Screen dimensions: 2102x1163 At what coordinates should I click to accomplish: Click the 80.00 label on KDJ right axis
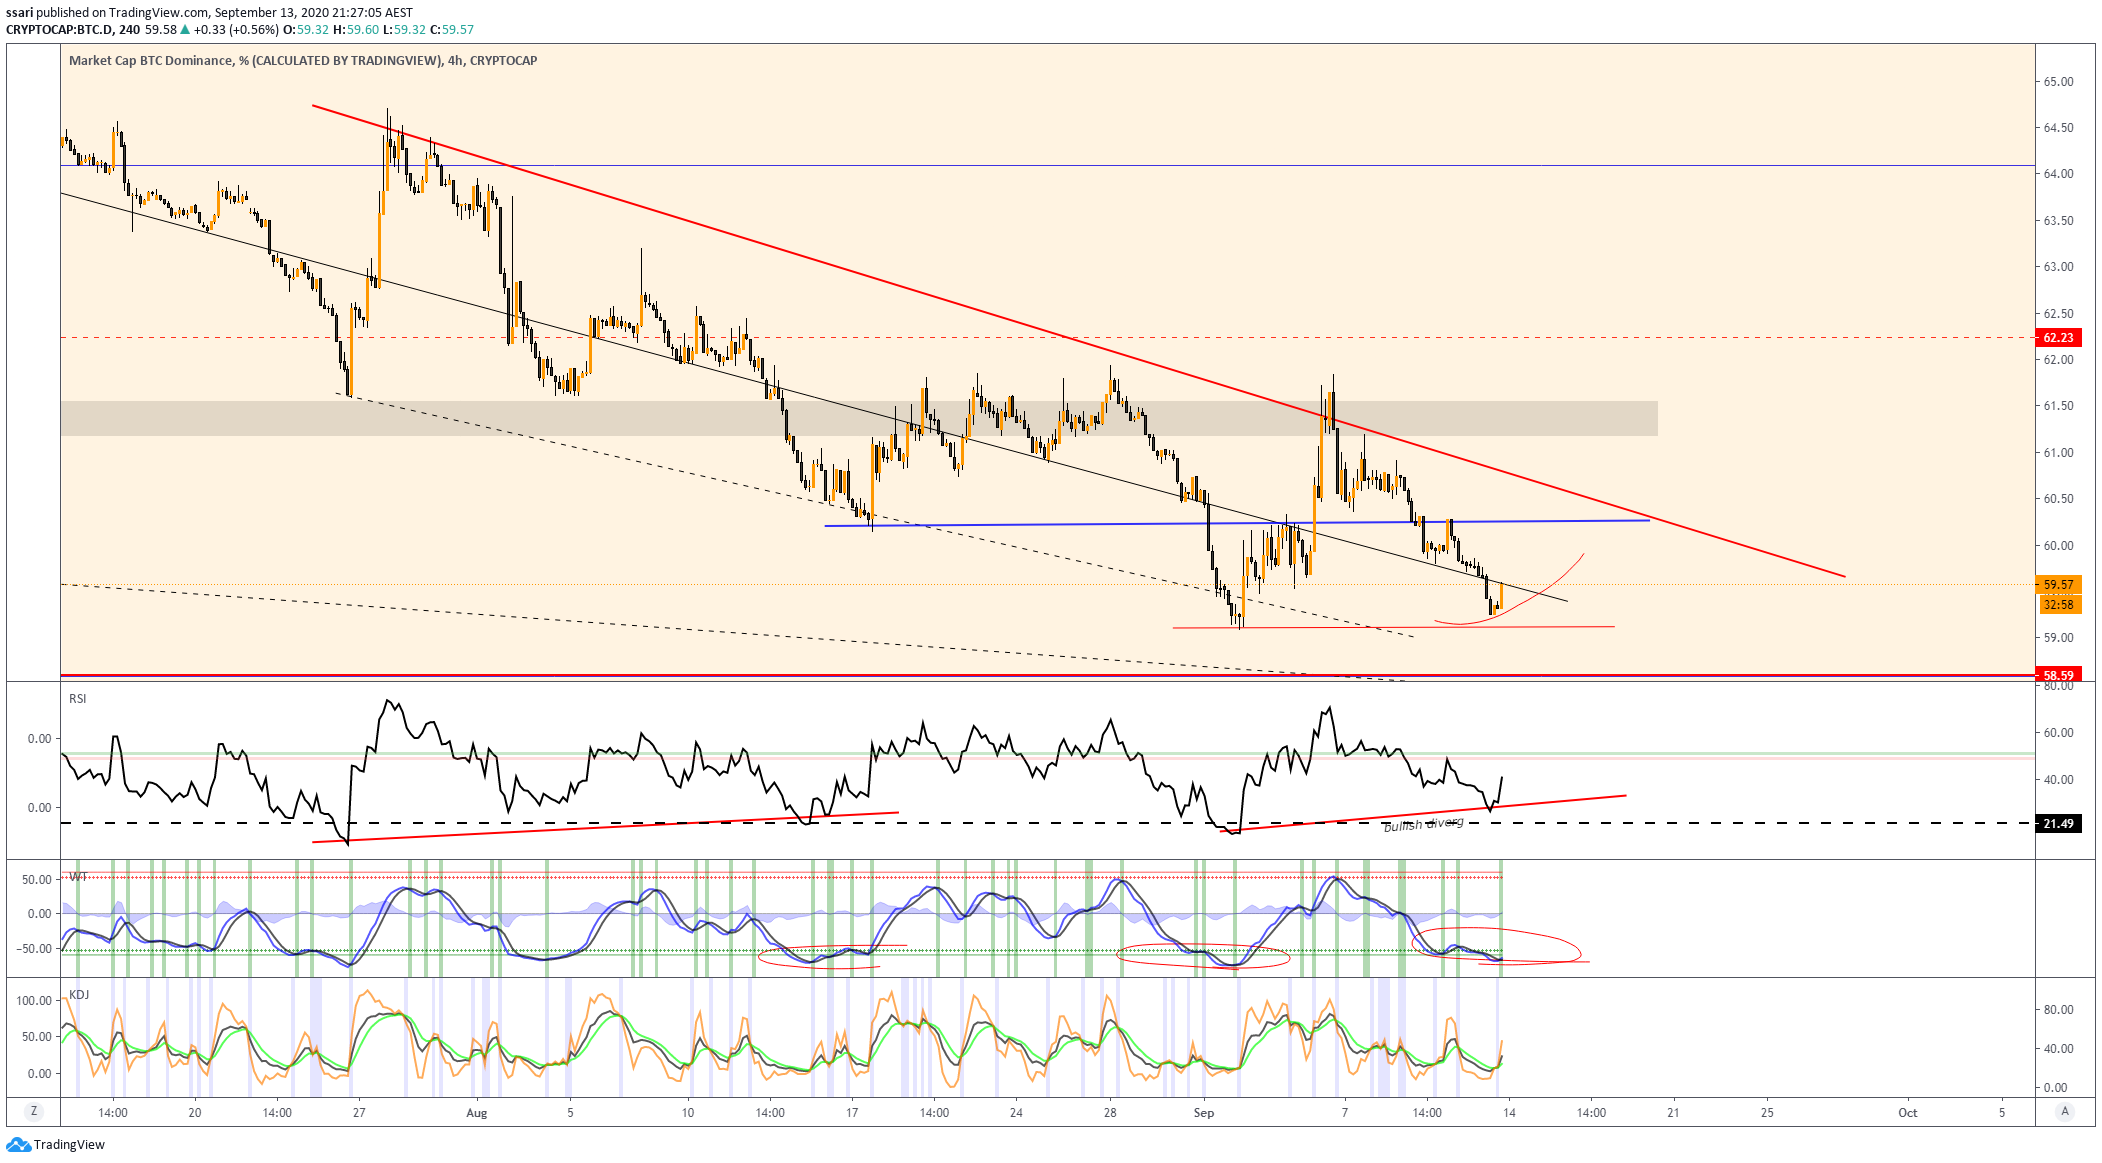click(x=2058, y=1010)
